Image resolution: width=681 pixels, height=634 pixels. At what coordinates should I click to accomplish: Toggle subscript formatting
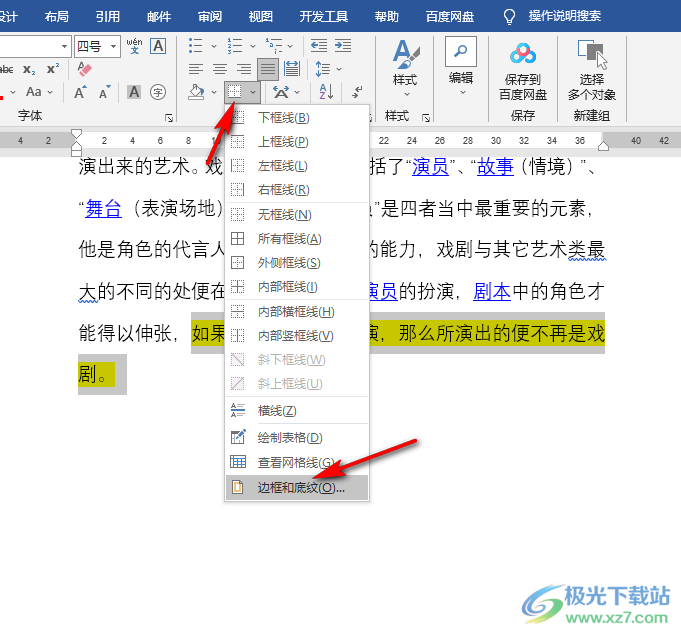click(x=29, y=69)
